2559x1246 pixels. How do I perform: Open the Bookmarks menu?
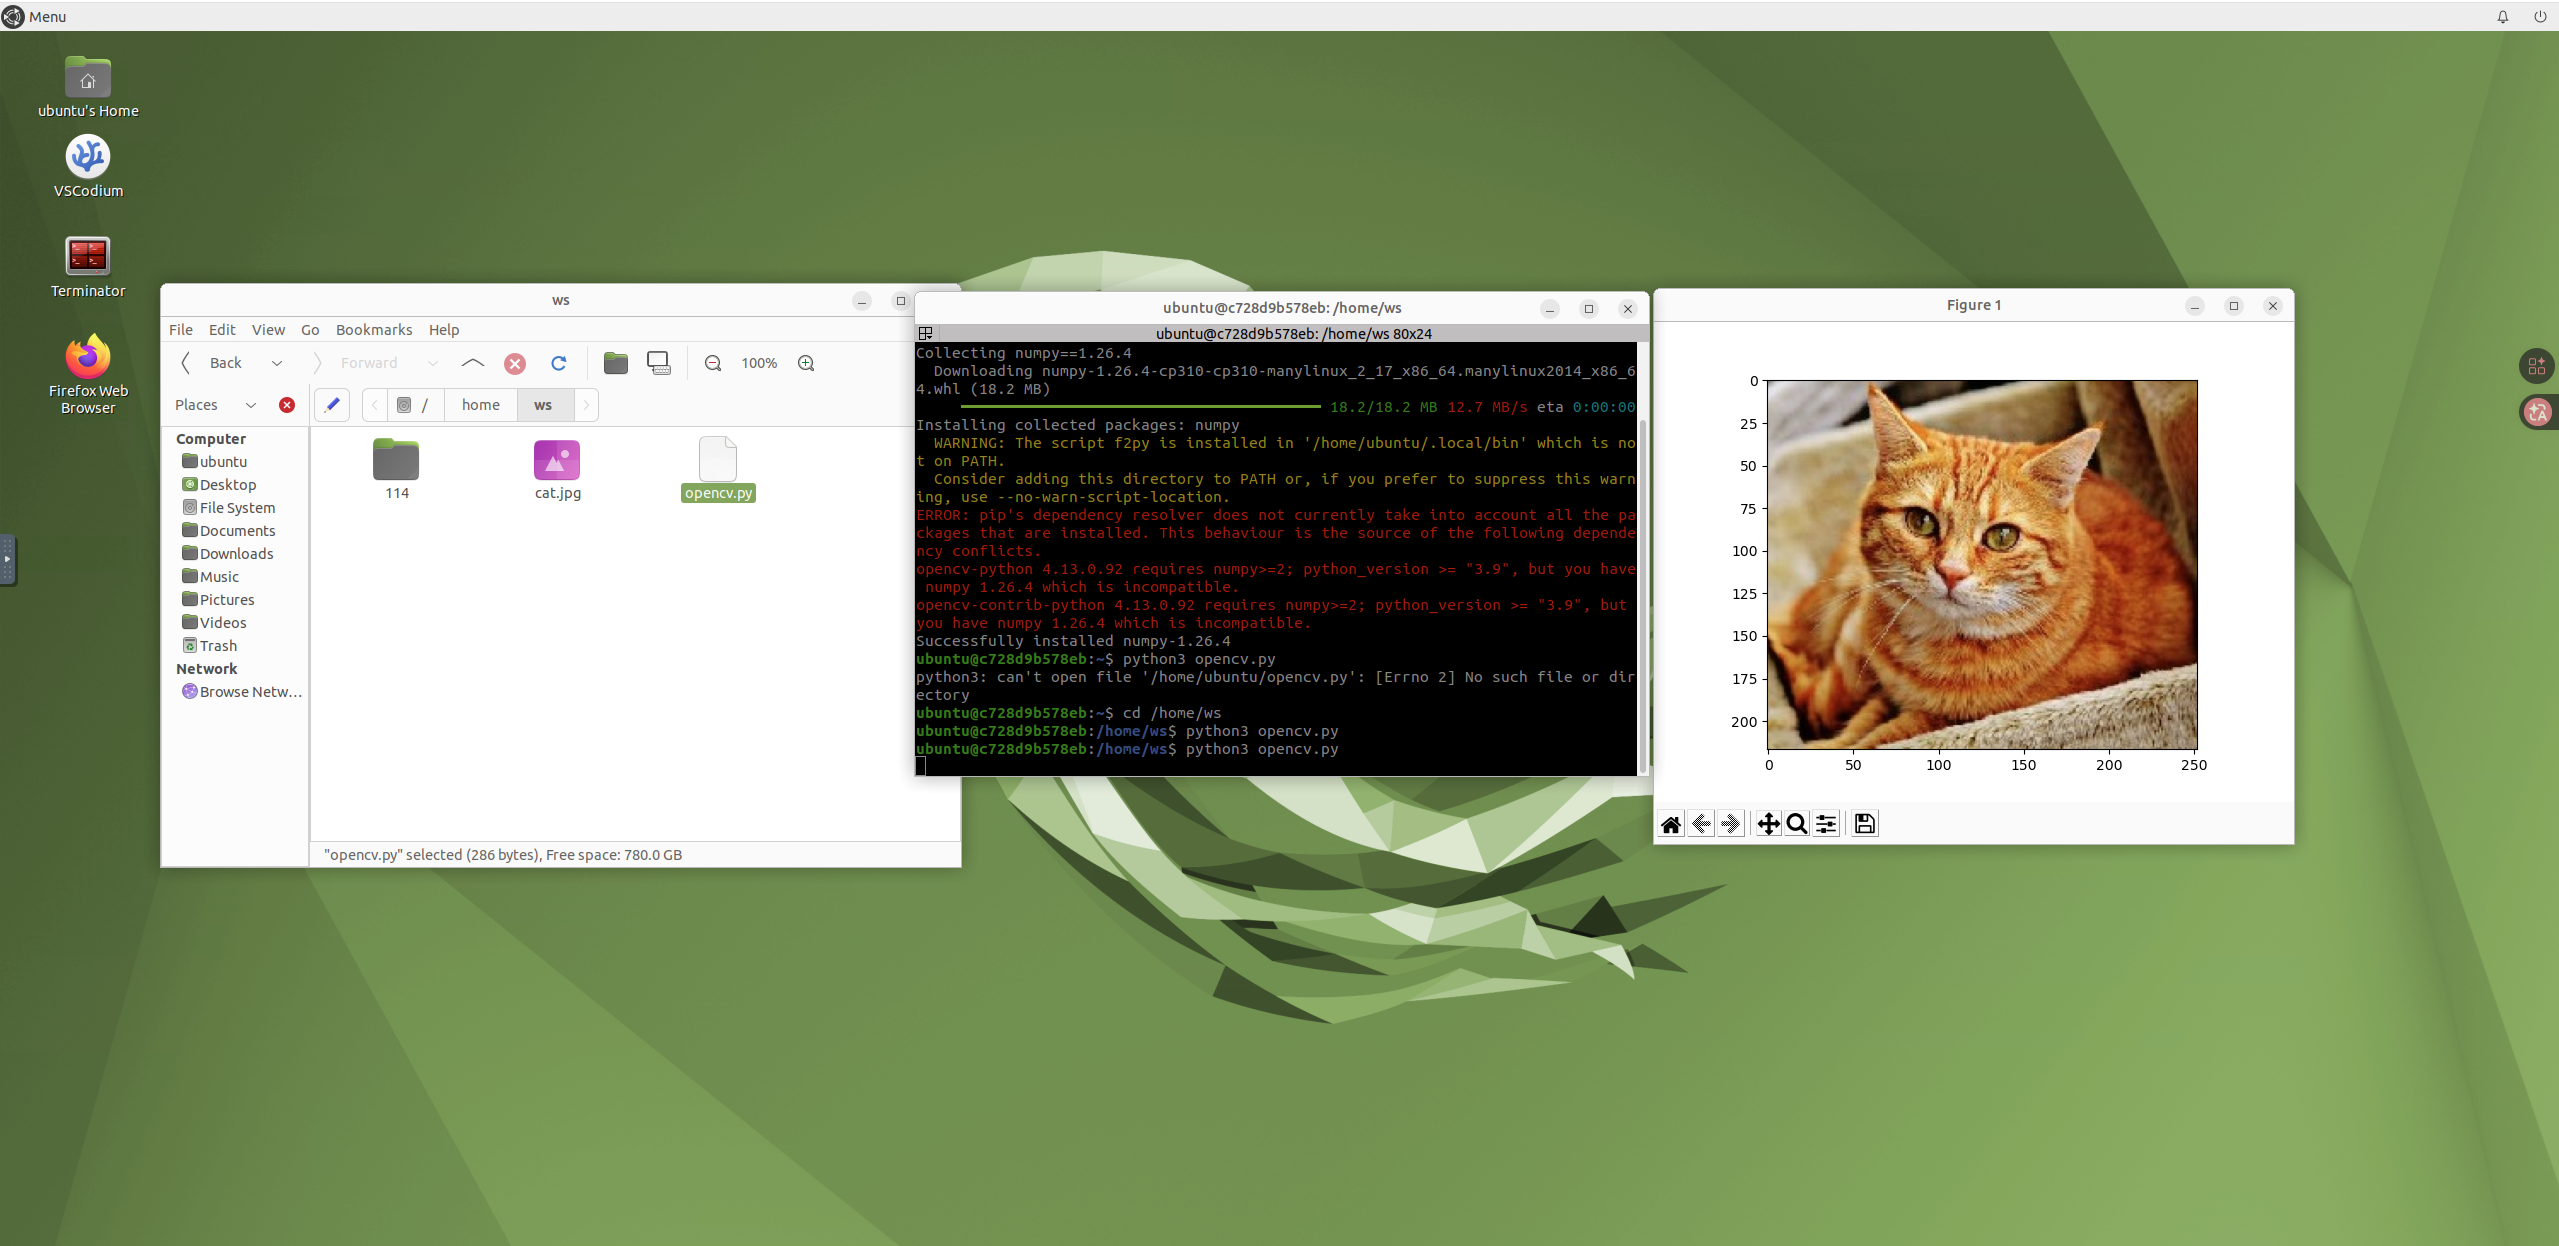[374, 330]
